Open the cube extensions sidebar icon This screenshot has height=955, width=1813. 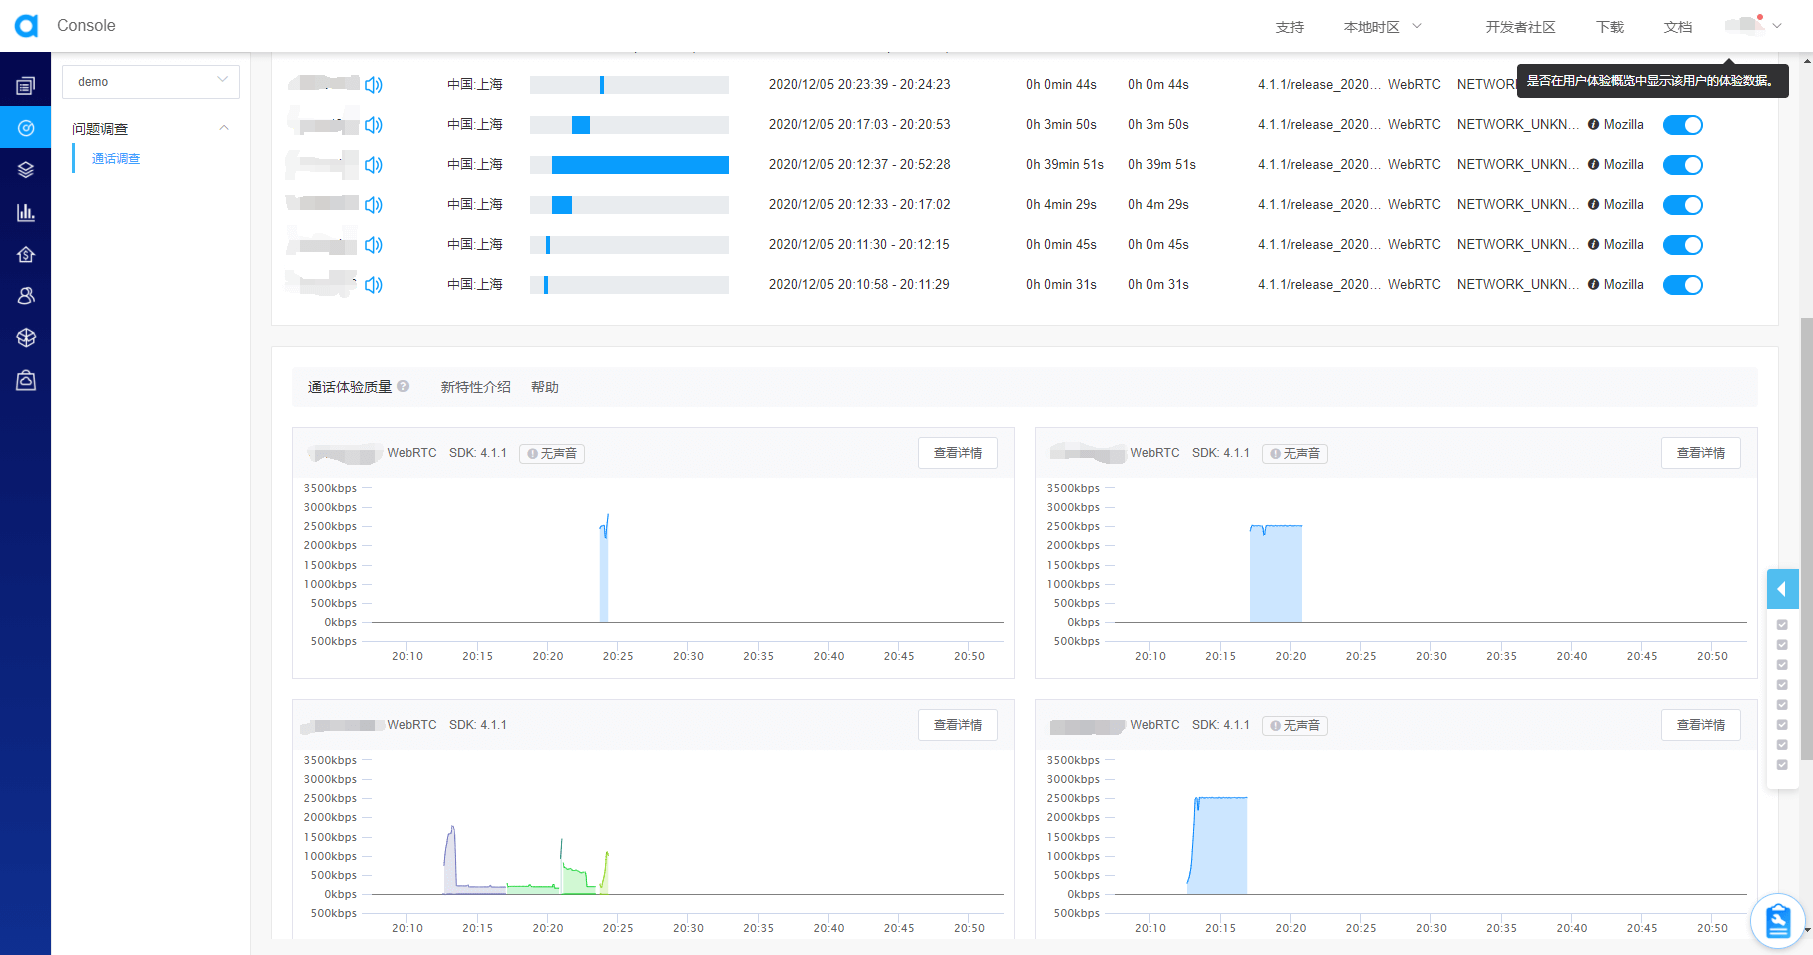pyautogui.click(x=26, y=338)
